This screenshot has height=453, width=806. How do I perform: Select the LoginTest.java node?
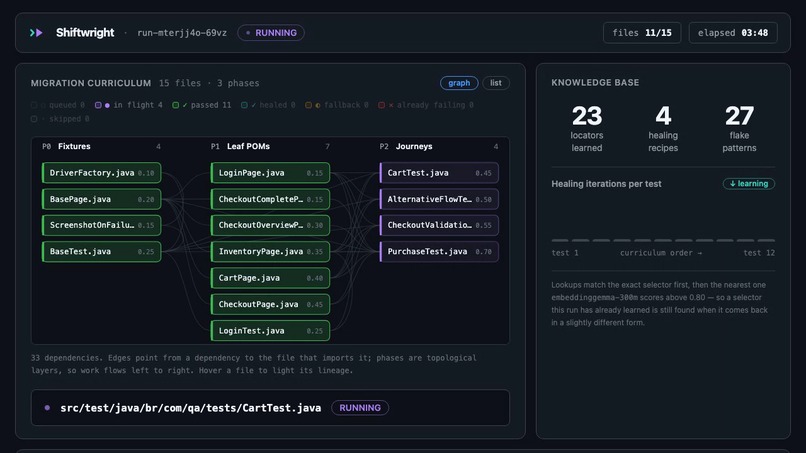[270, 331]
